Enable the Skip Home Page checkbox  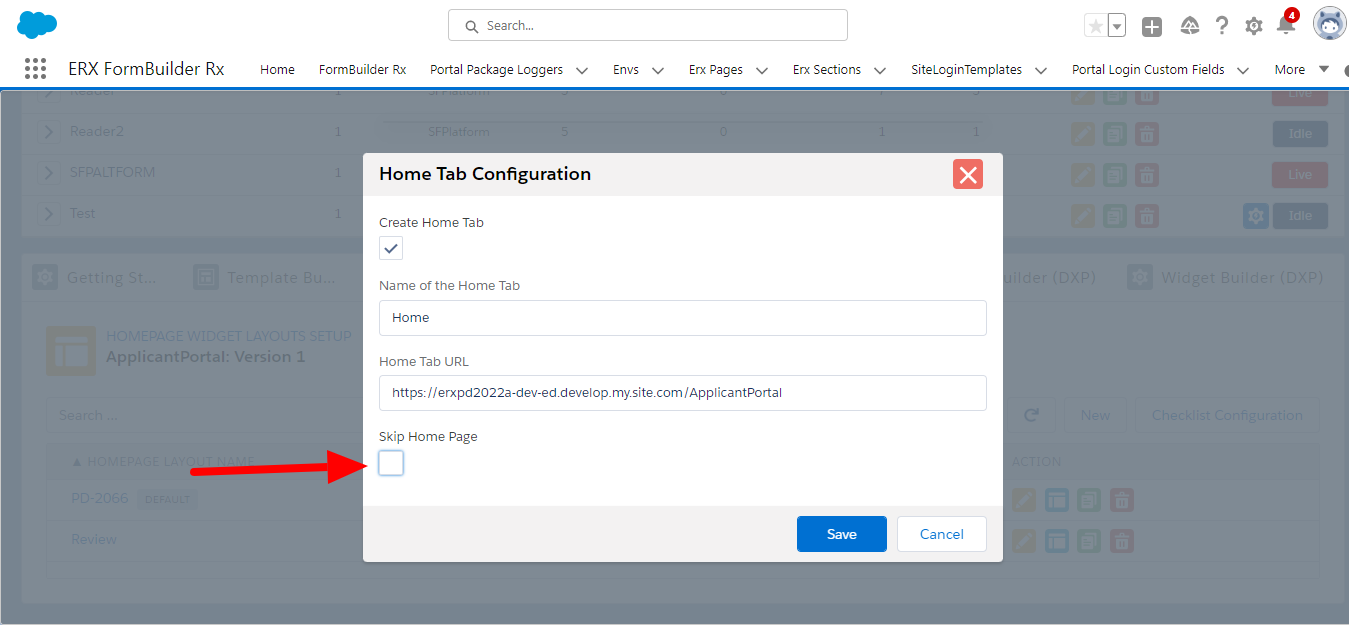pyautogui.click(x=391, y=463)
